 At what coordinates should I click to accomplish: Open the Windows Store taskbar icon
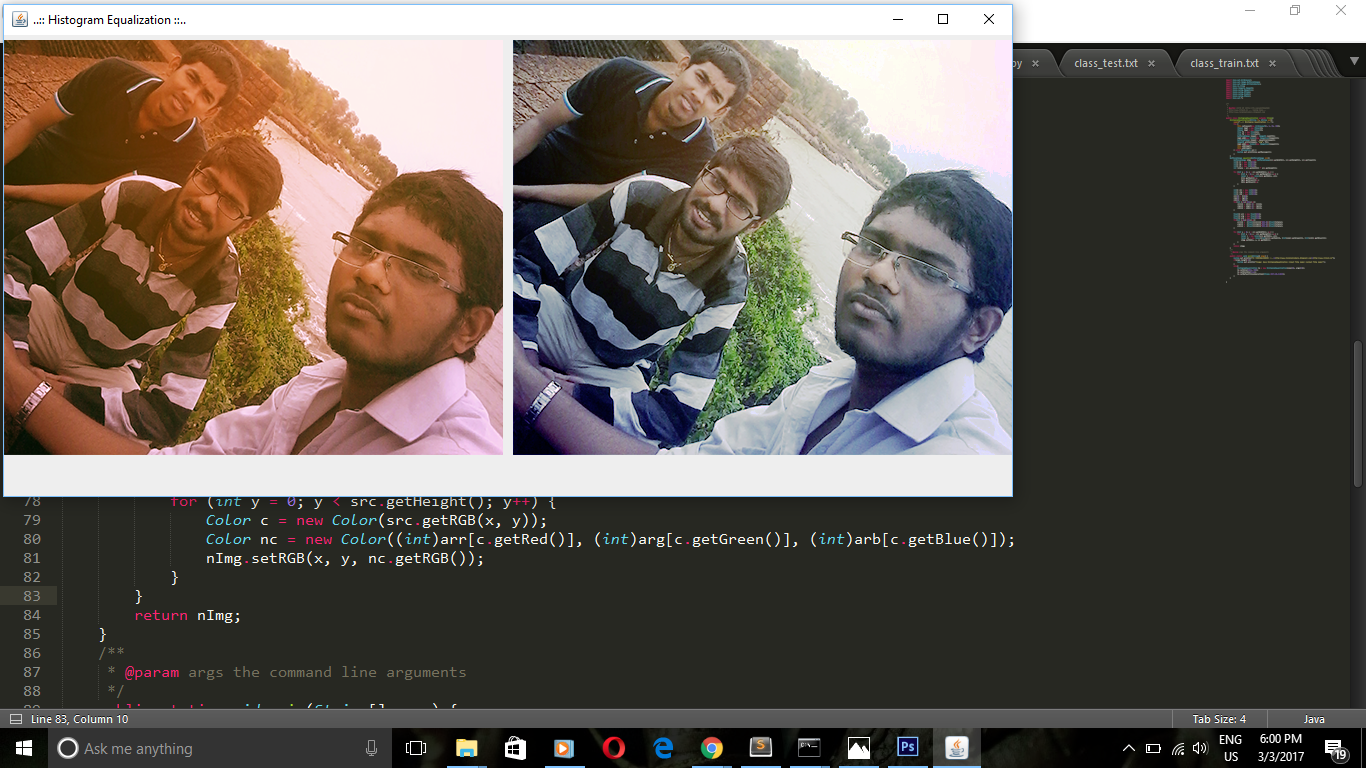point(515,748)
